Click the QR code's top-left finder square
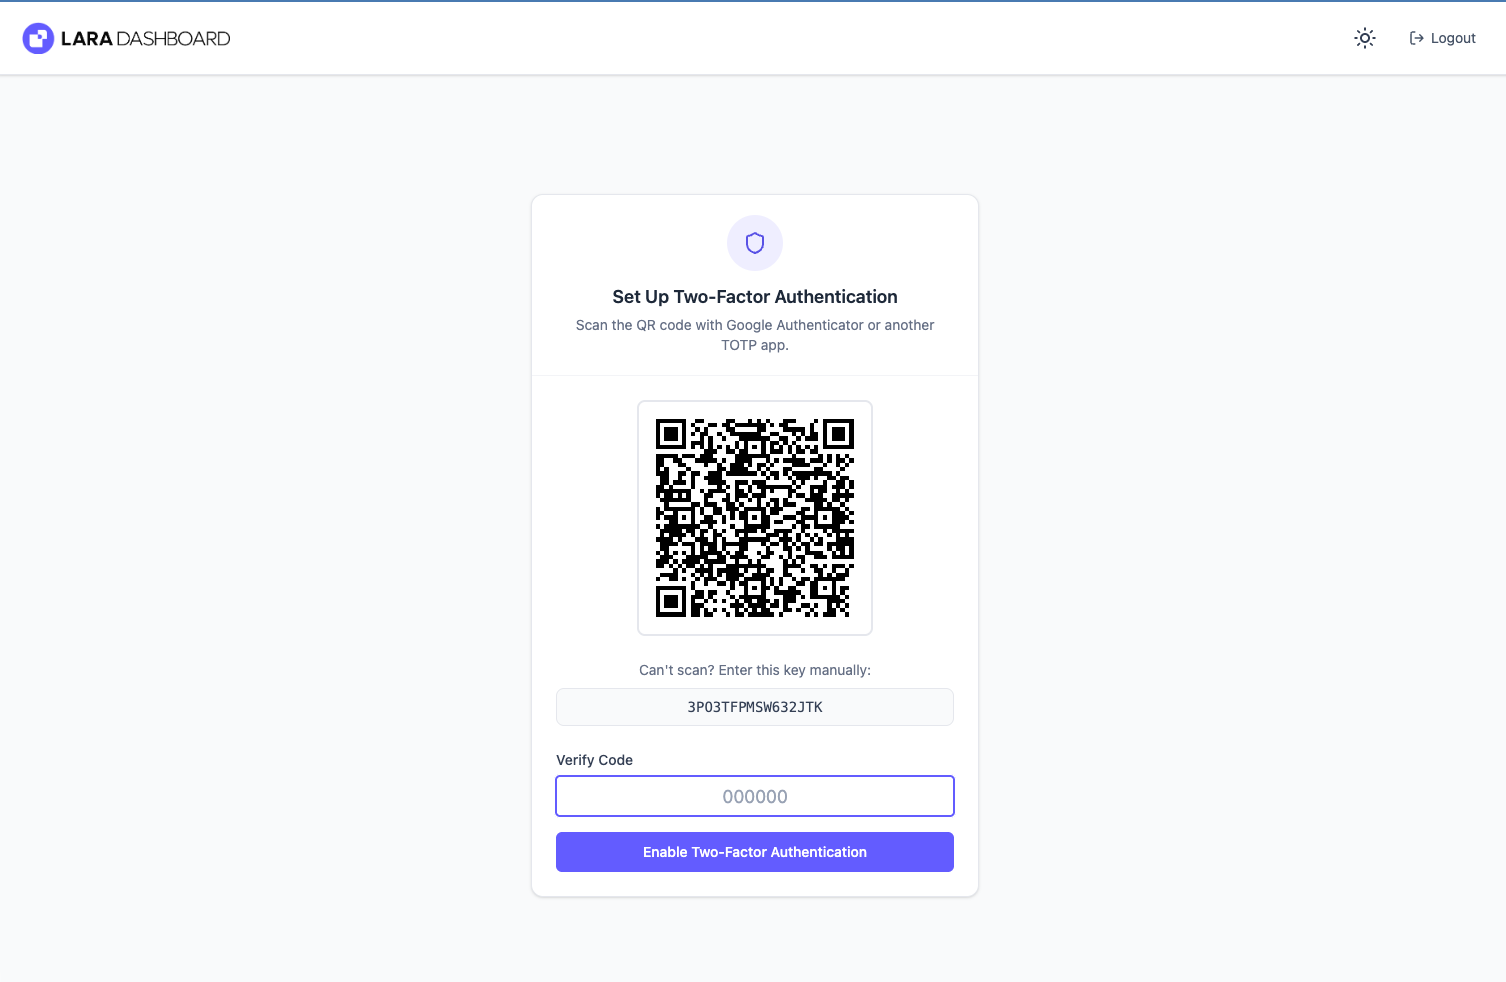 [671, 434]
